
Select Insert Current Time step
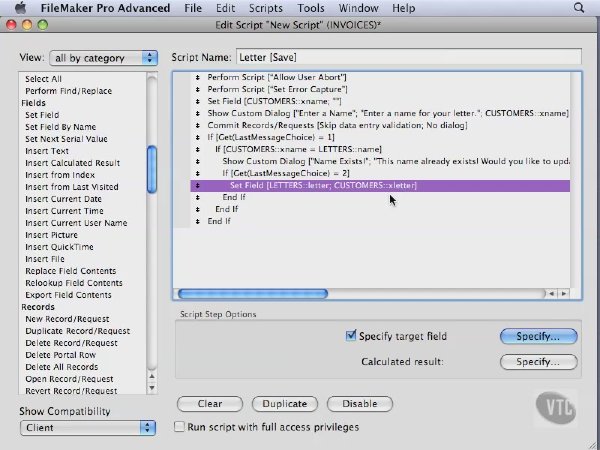64,211
